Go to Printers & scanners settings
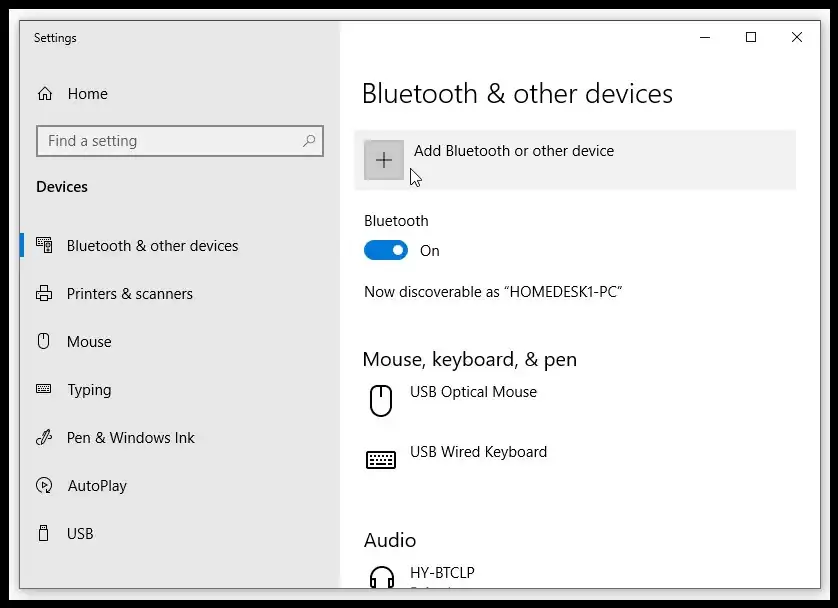 tap(129, 294)
